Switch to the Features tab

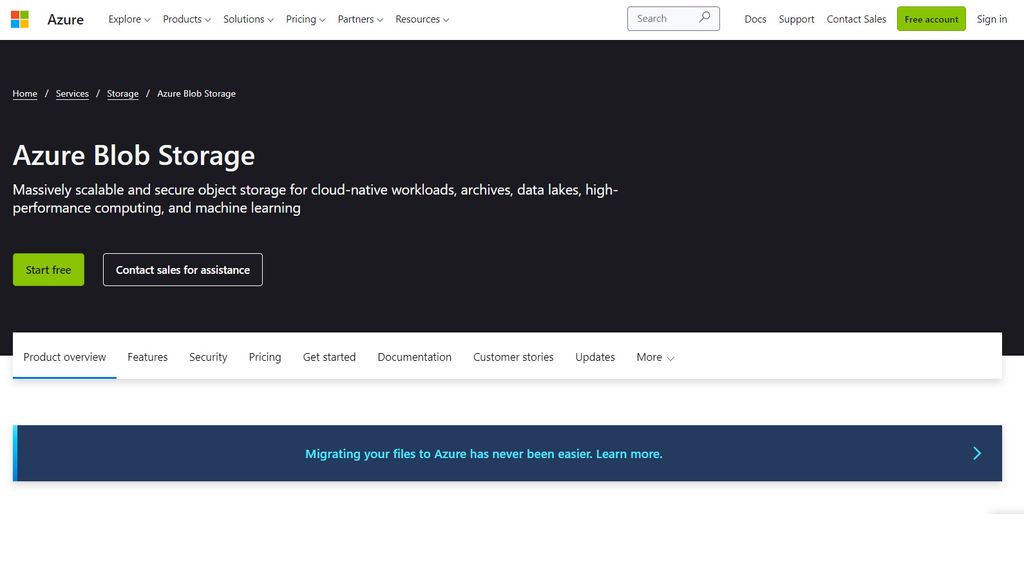click(x=147, y=357)
